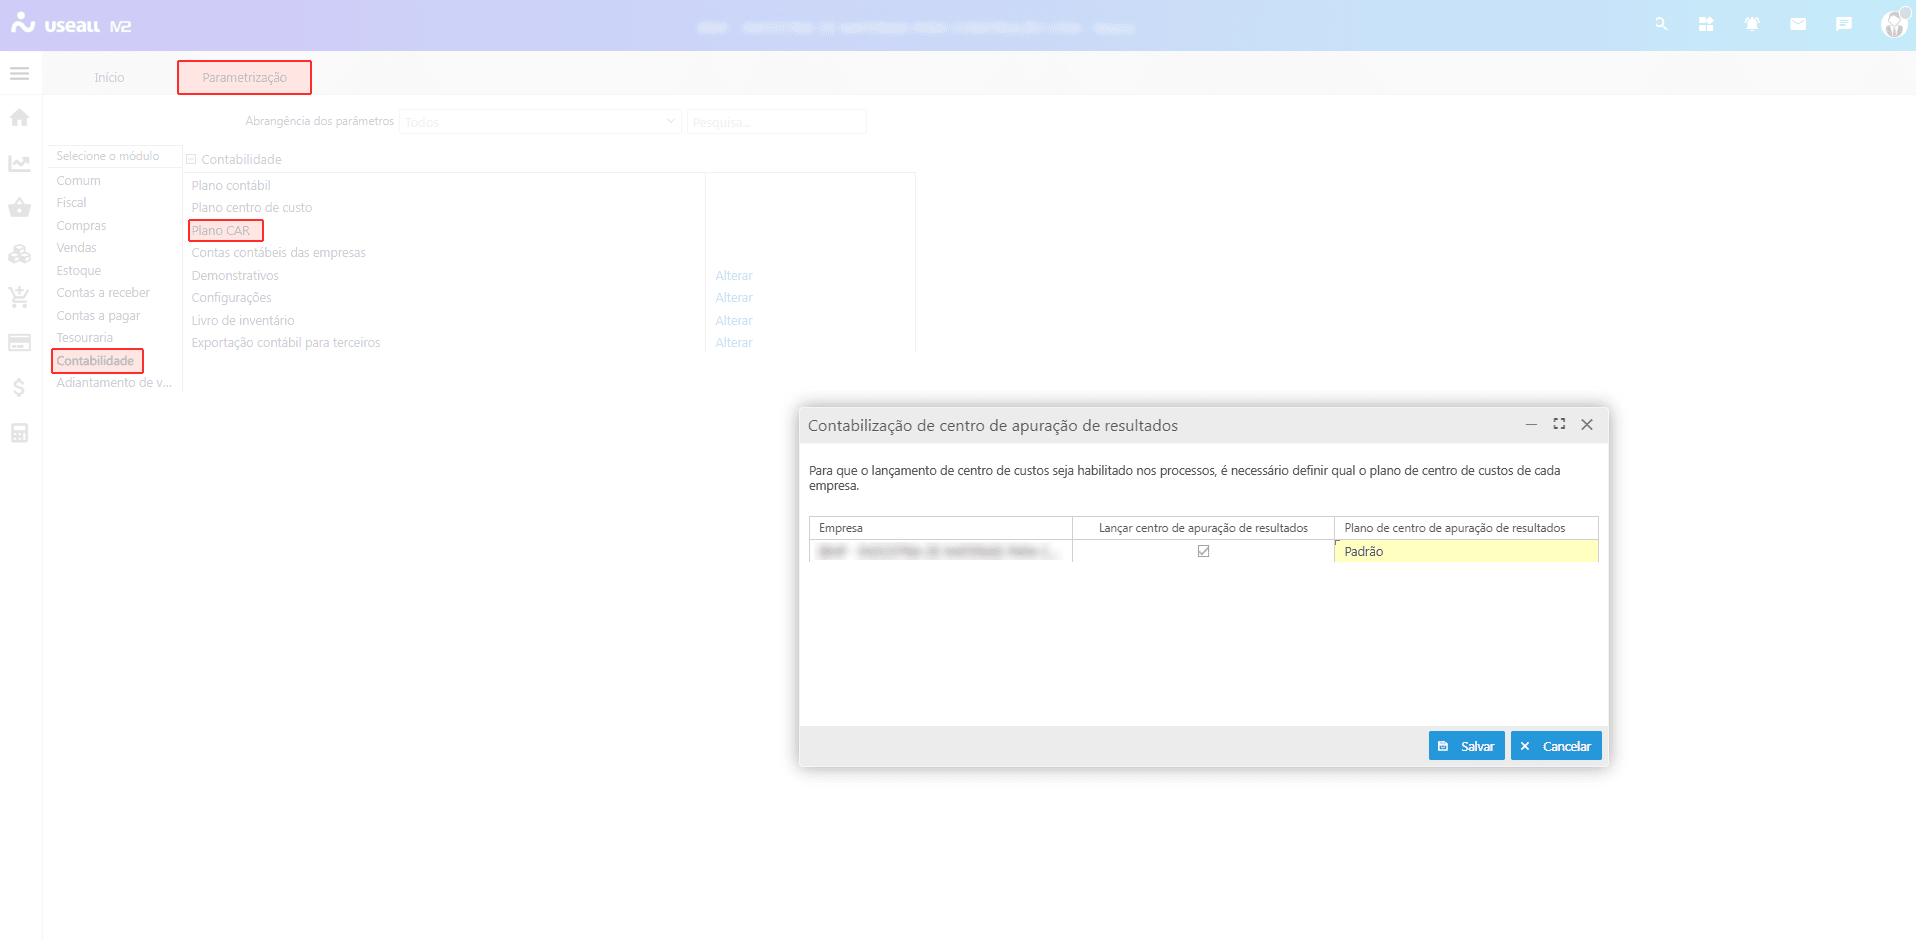1916x940 pixels.
Task: Click the Pesquisa search input field
Action: (776, 122)
